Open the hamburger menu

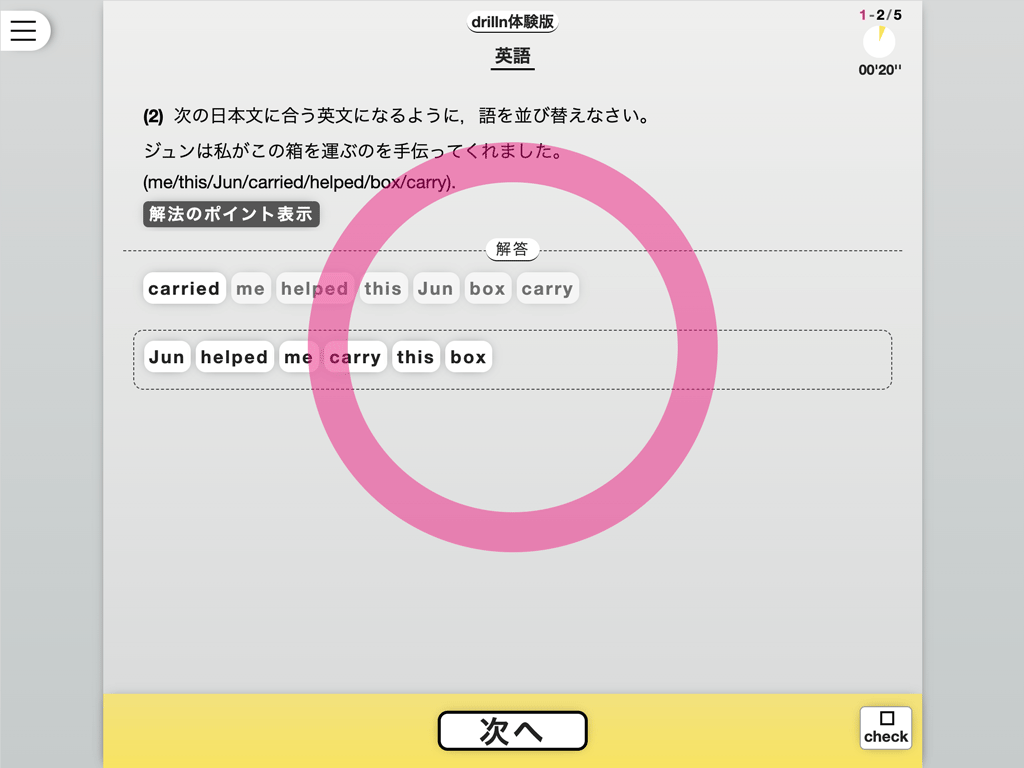tap(23, 31)
